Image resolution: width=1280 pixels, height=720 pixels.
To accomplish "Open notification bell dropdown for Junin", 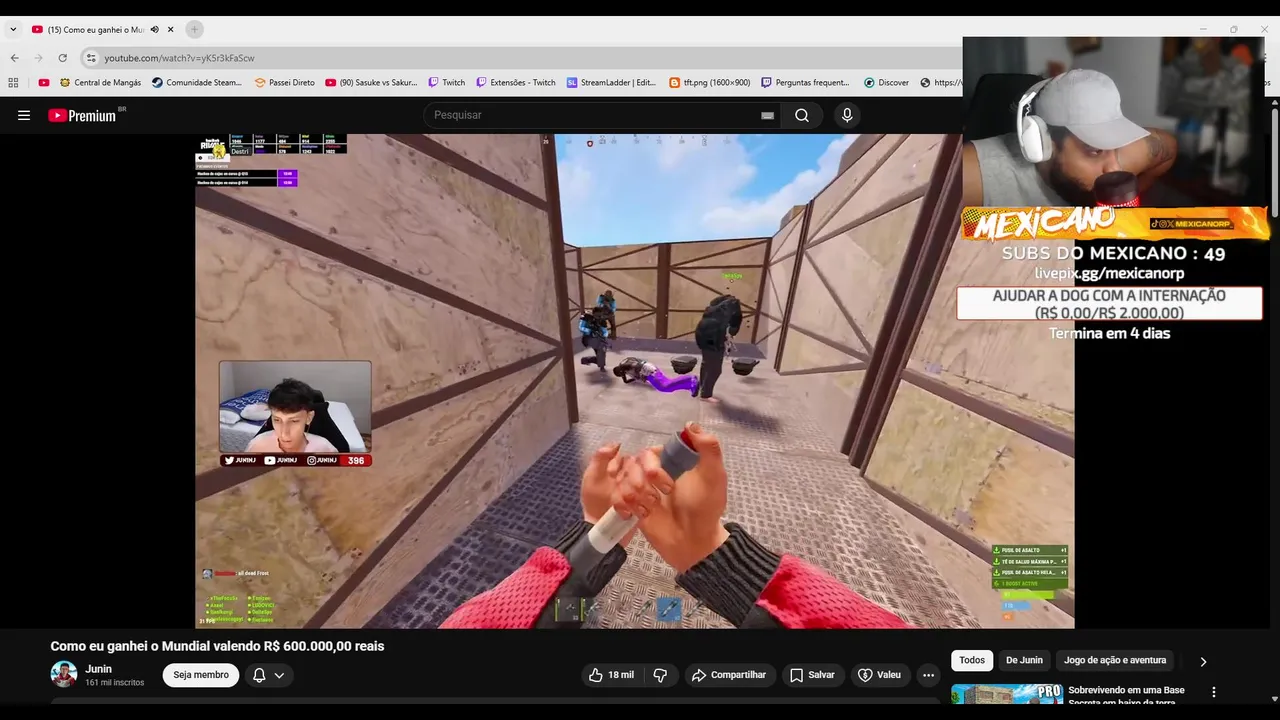I will [269, 675].
